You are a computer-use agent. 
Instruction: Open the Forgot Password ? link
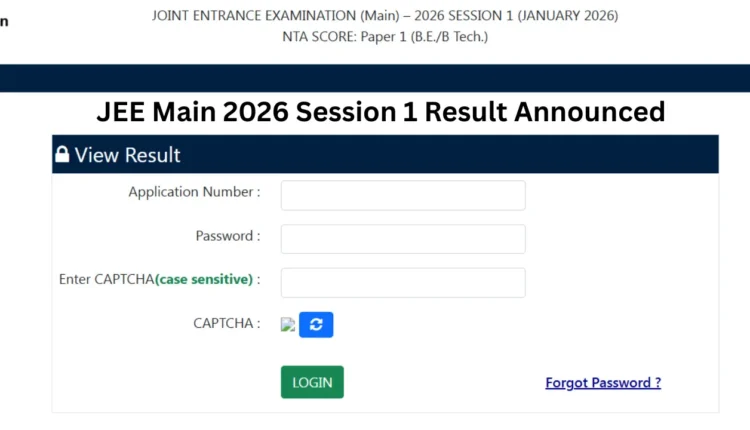pos(603,383)
